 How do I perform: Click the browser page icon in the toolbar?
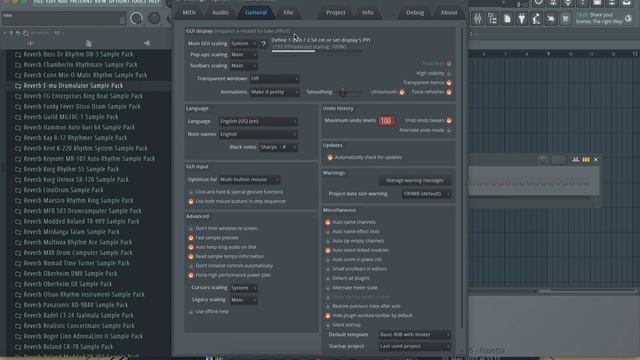click(507, 18)
